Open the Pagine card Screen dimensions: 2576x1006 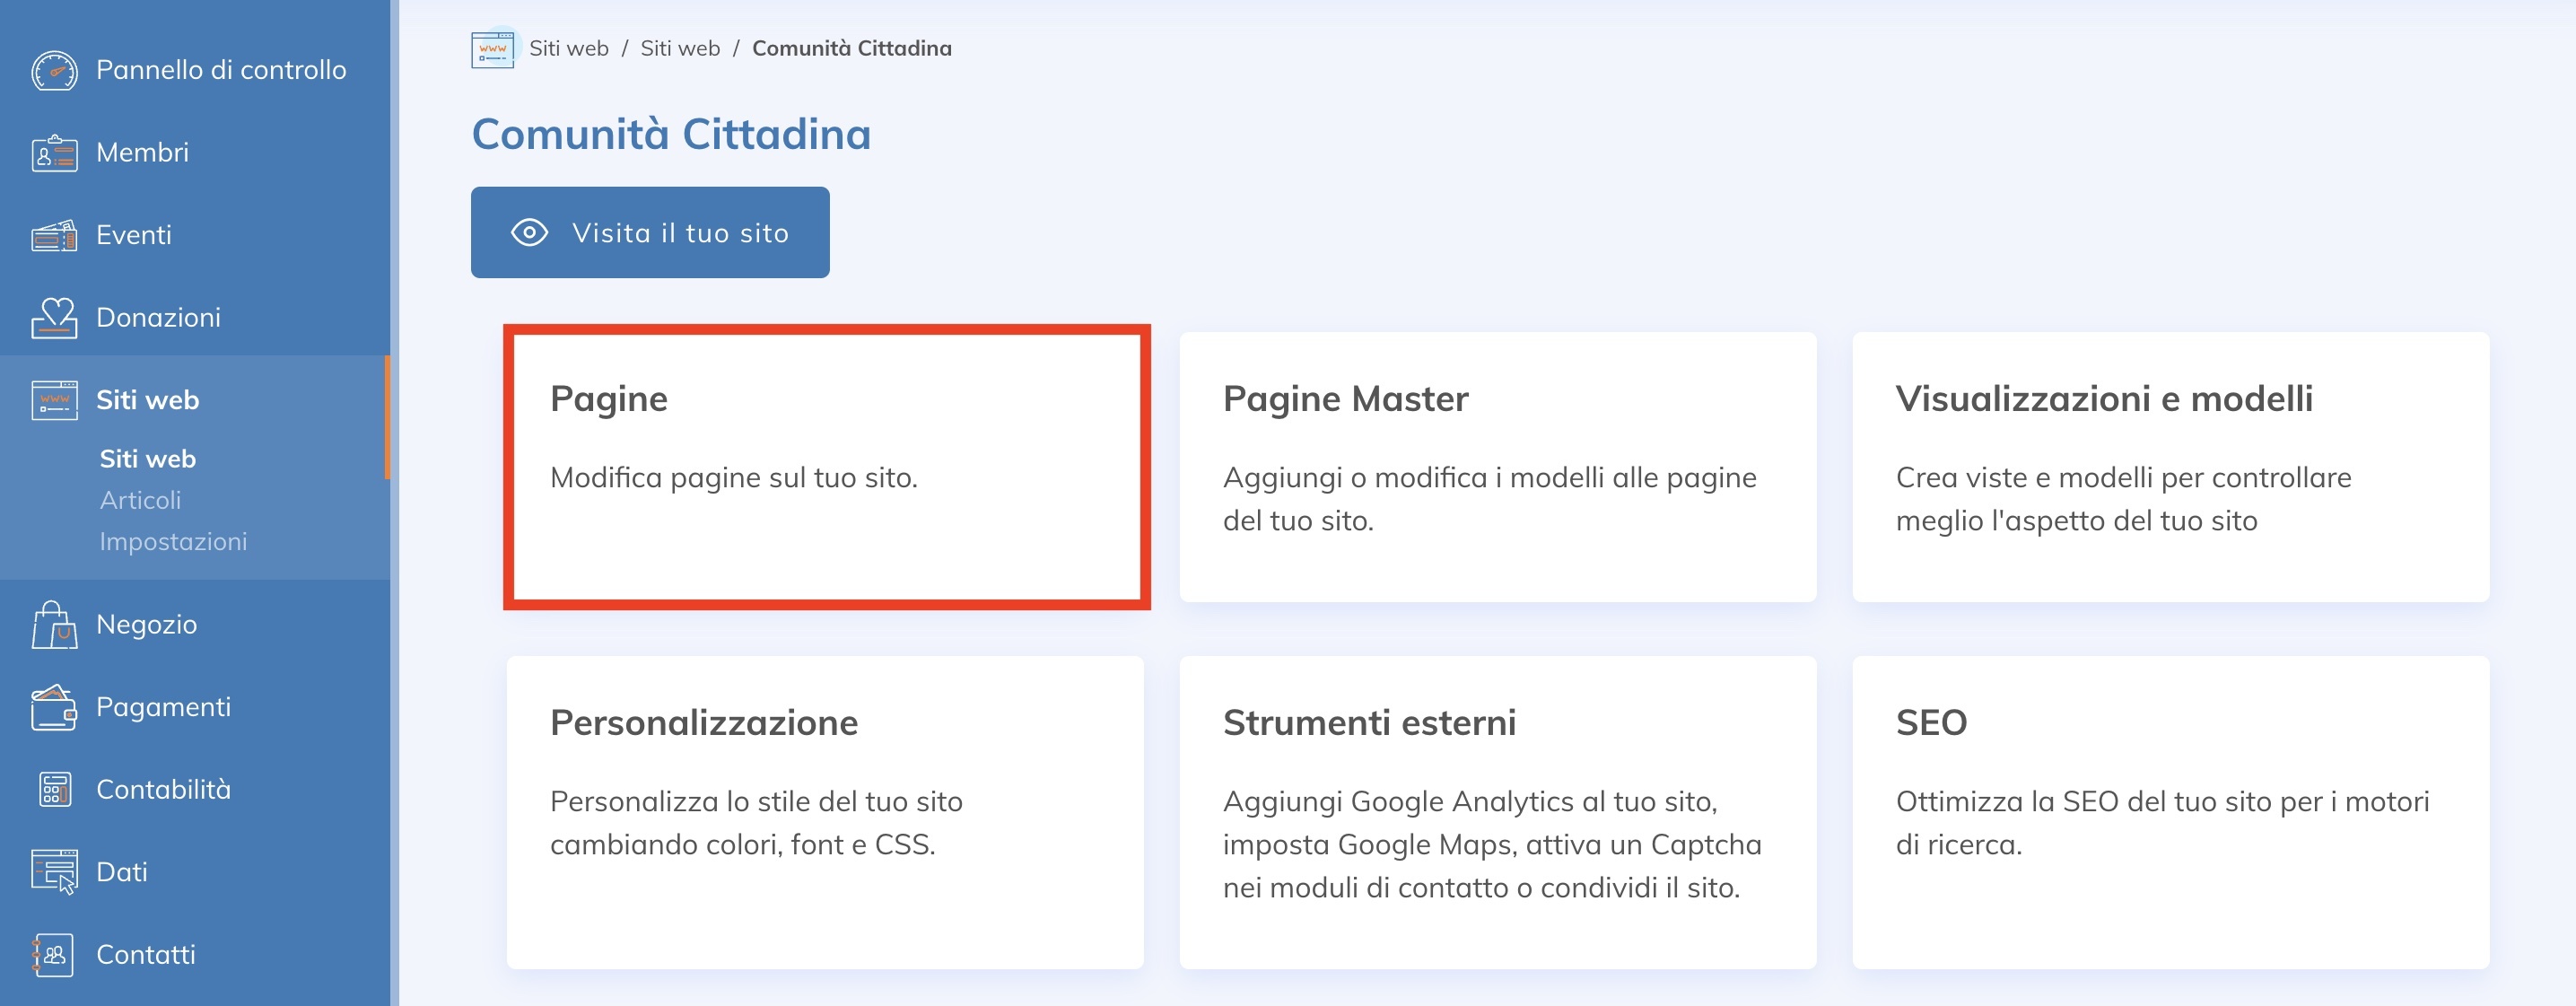click(x=826, y=467)
